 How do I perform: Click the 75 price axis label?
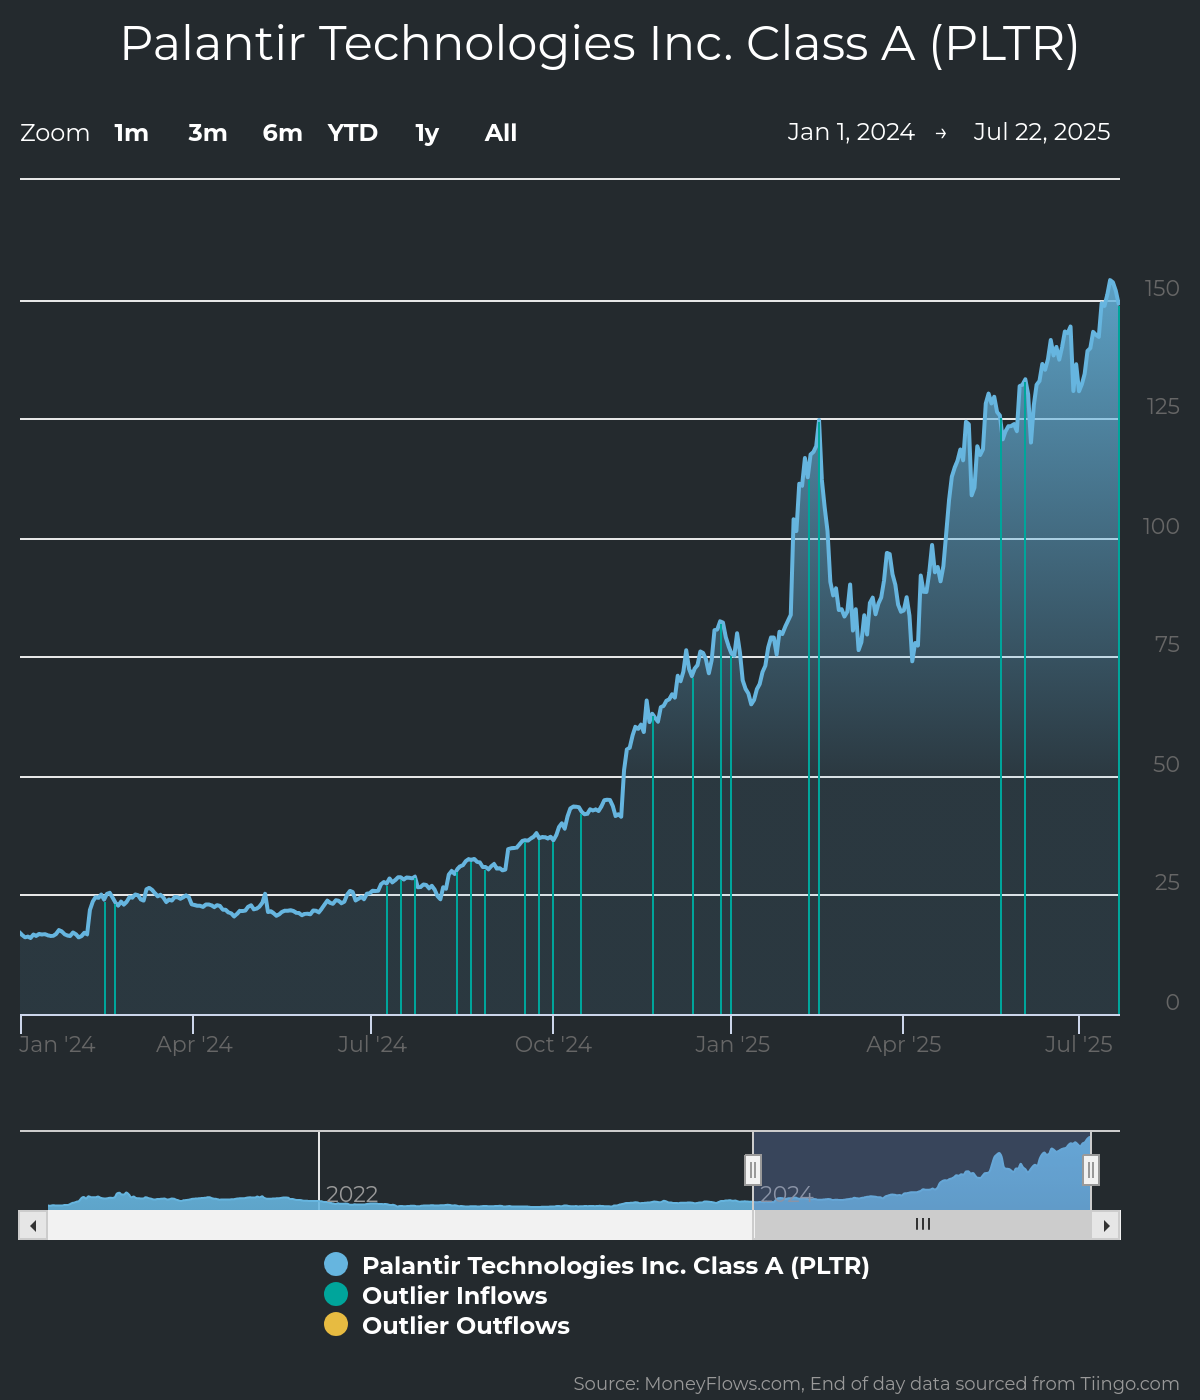click(1167, 645)
